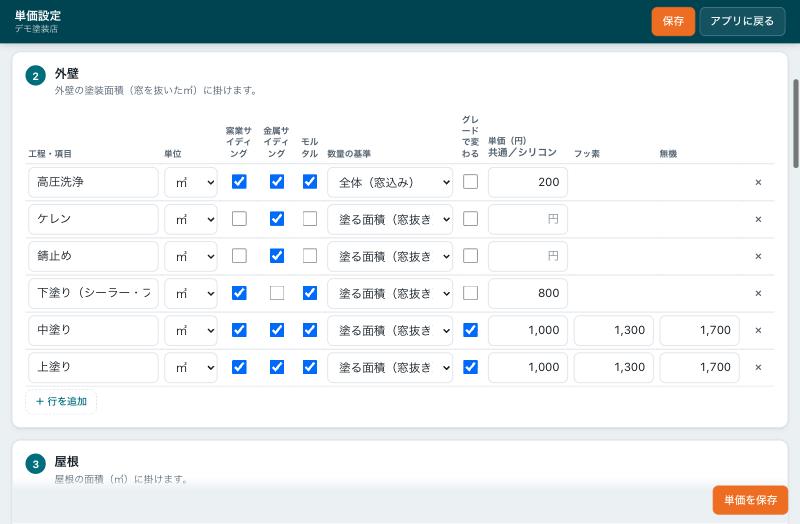The width and height of the screenshot is (800, 524).
Task: Delete the 上塗り row
Action: click(758, 367)
